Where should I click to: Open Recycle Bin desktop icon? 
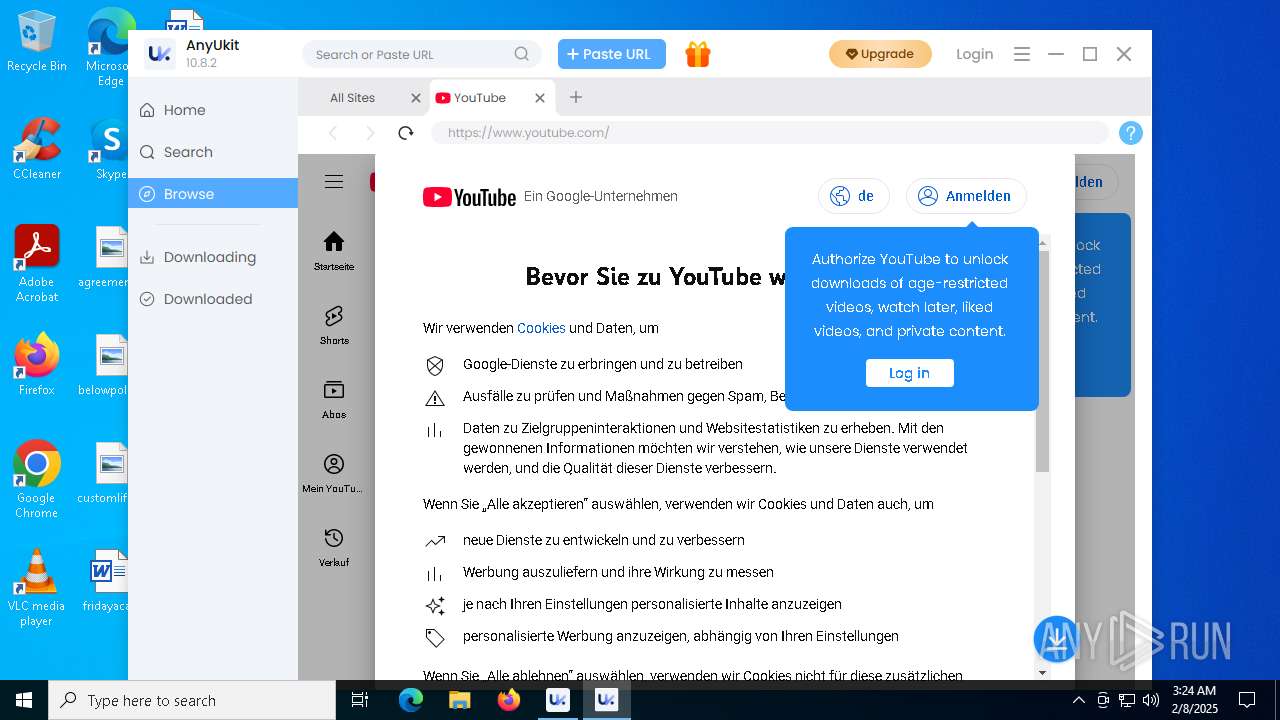[x=37, y=42]
